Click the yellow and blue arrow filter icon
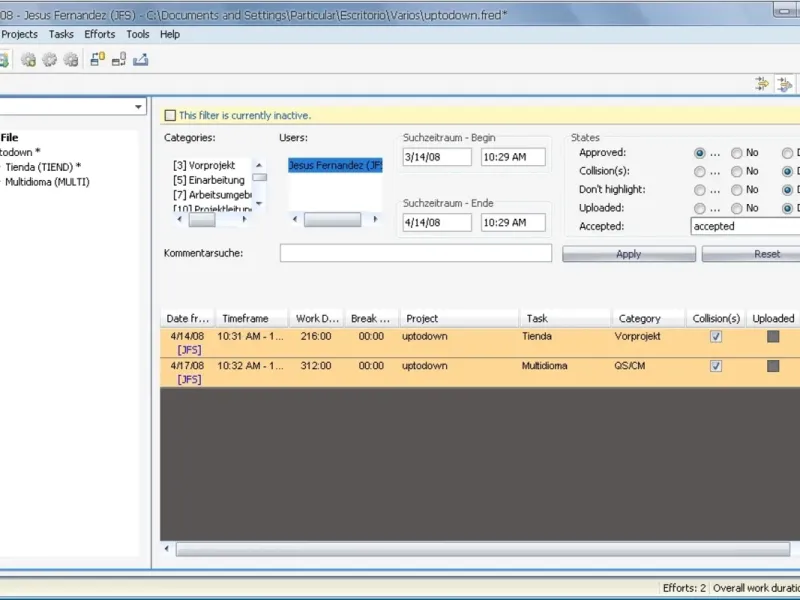The height and width of the screenshot is (600, 800). tap(784, 84)
